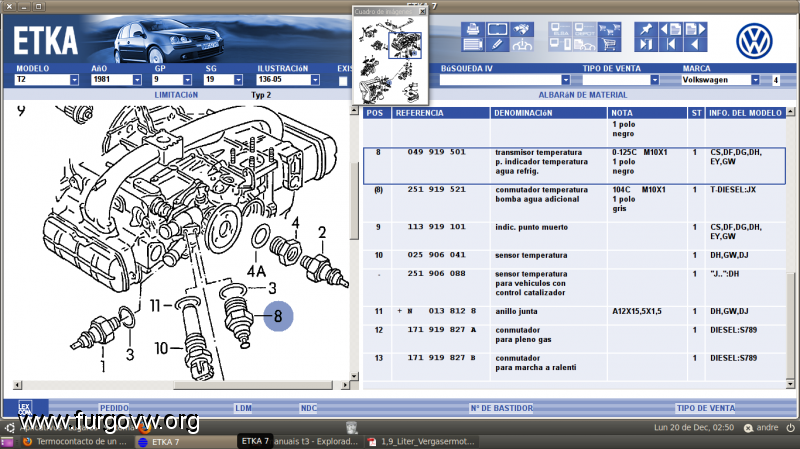This screenshot has width=800, height=449.
Task: Click part number 10 in the illustration
Action: click(161, 348)
